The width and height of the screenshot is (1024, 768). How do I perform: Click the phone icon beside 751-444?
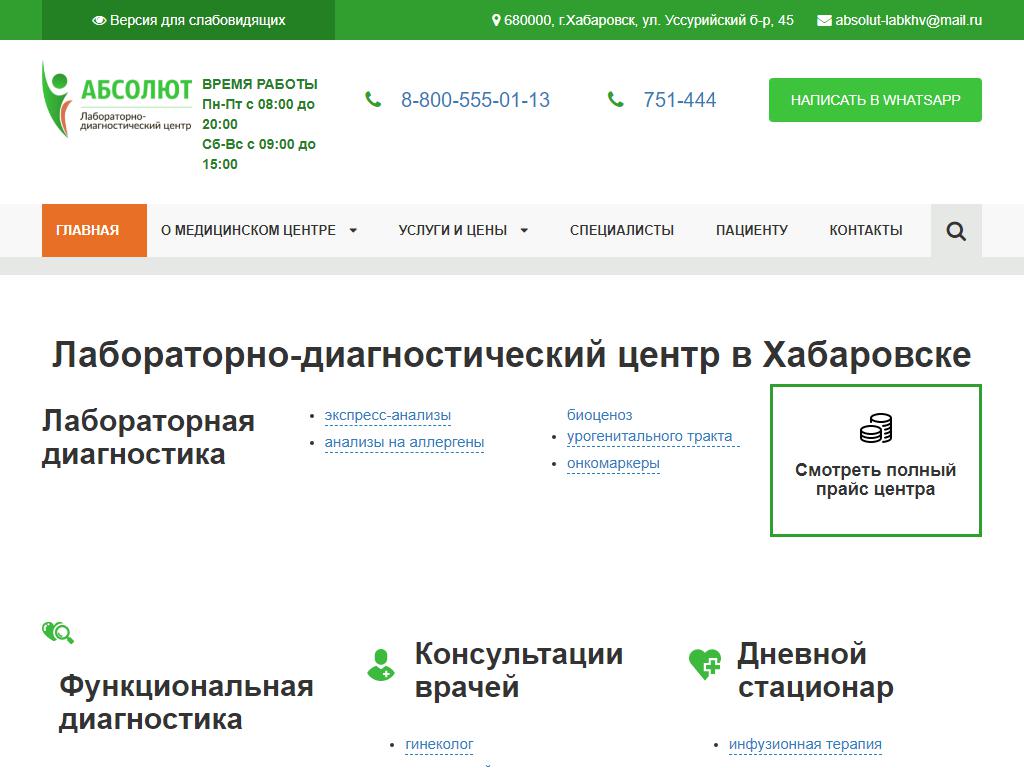[615, 100]
